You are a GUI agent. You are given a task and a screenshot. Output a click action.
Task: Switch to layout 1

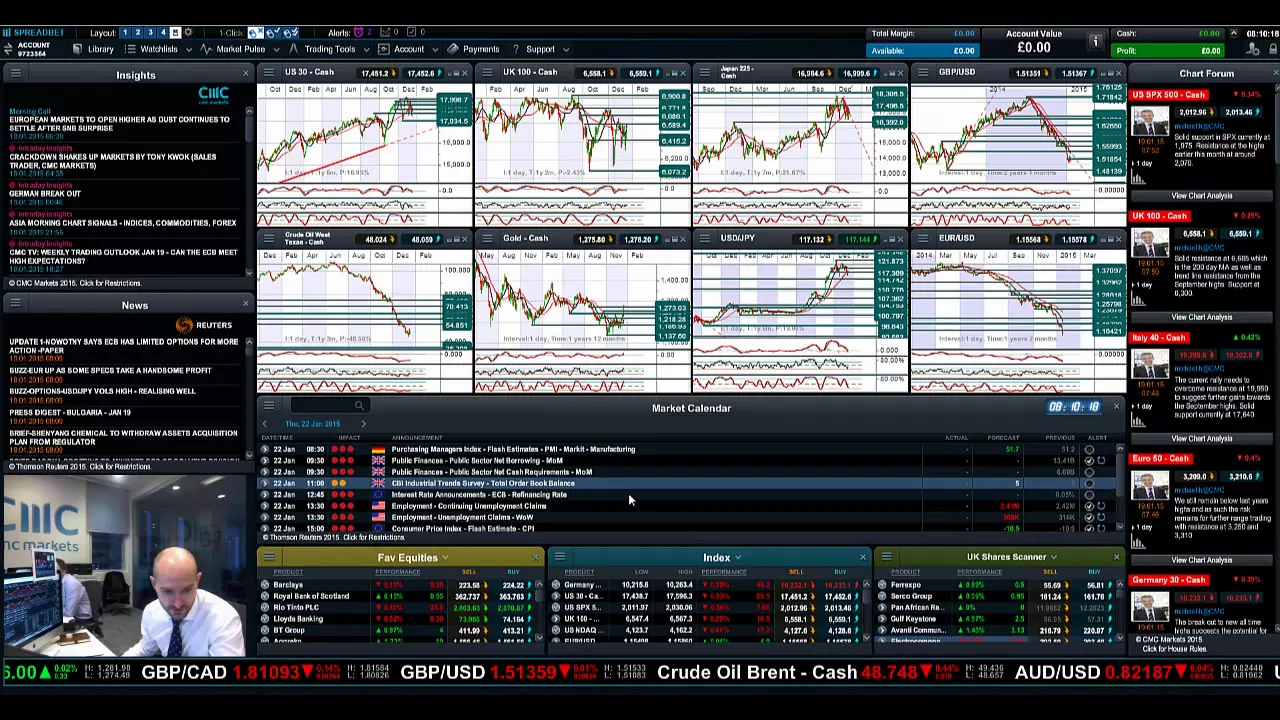coord(125,33)
